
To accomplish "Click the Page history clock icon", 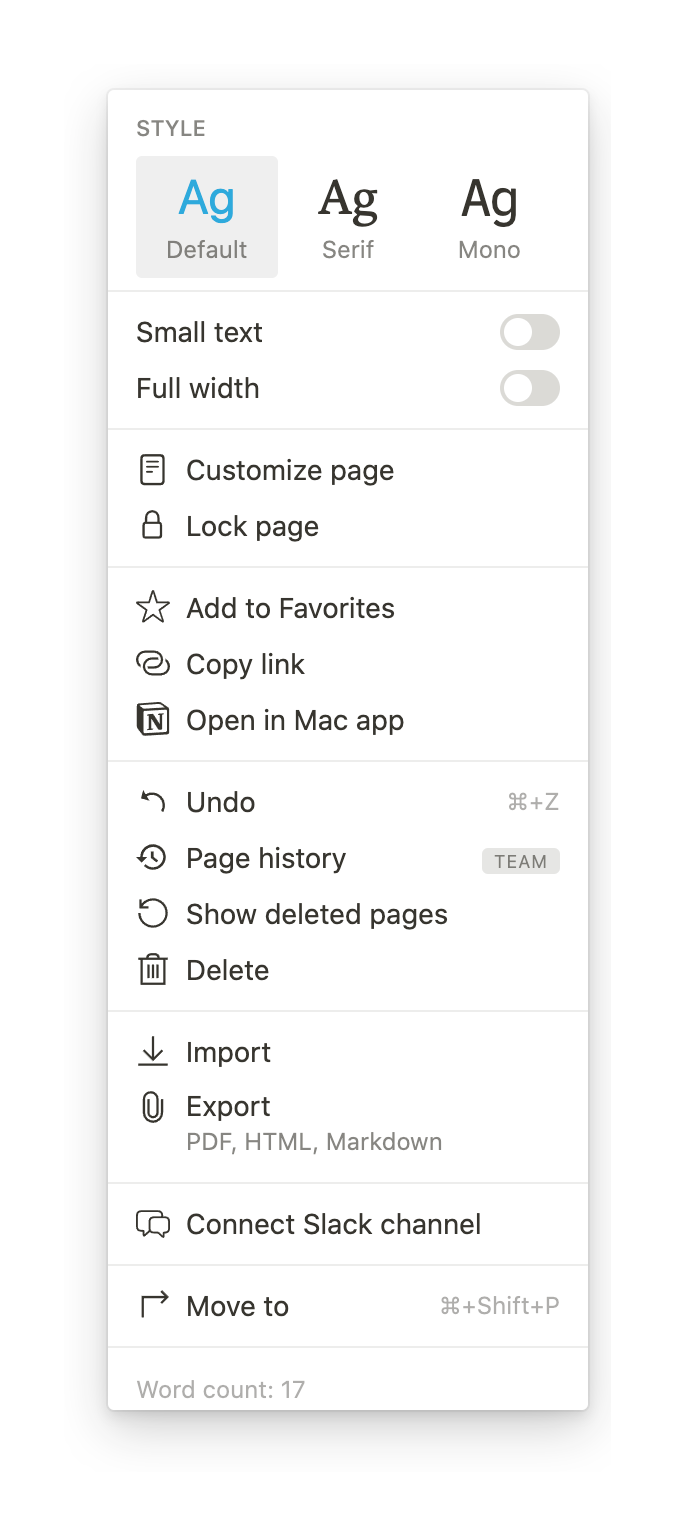I will [x=152, y=857].
